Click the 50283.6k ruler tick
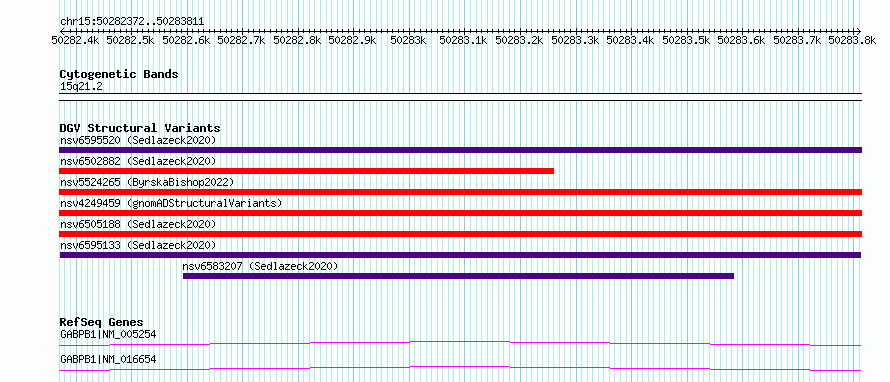Viewport: 890px width, 382px height. 742,40
